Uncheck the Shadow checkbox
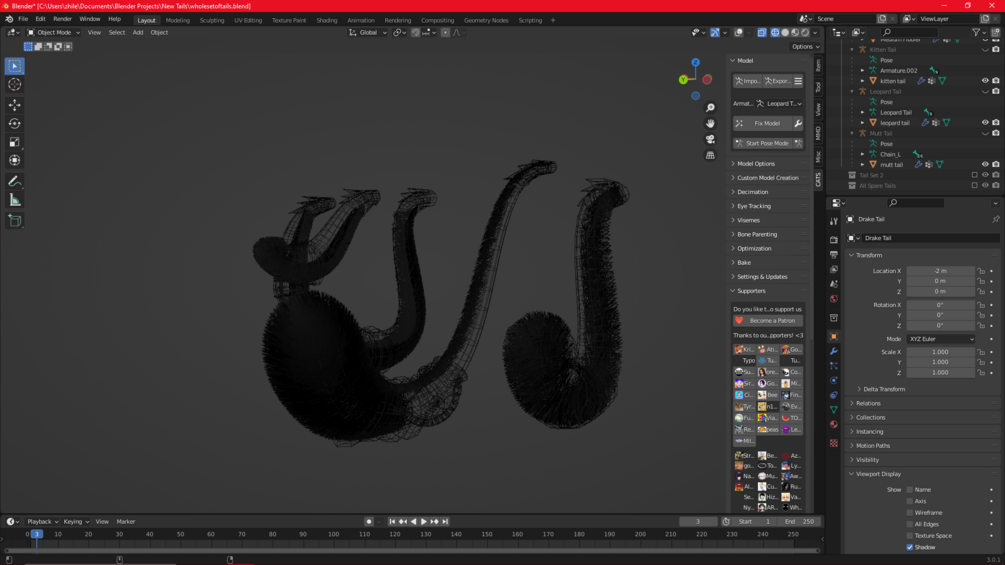The image size is (1005, 565). 910,547
